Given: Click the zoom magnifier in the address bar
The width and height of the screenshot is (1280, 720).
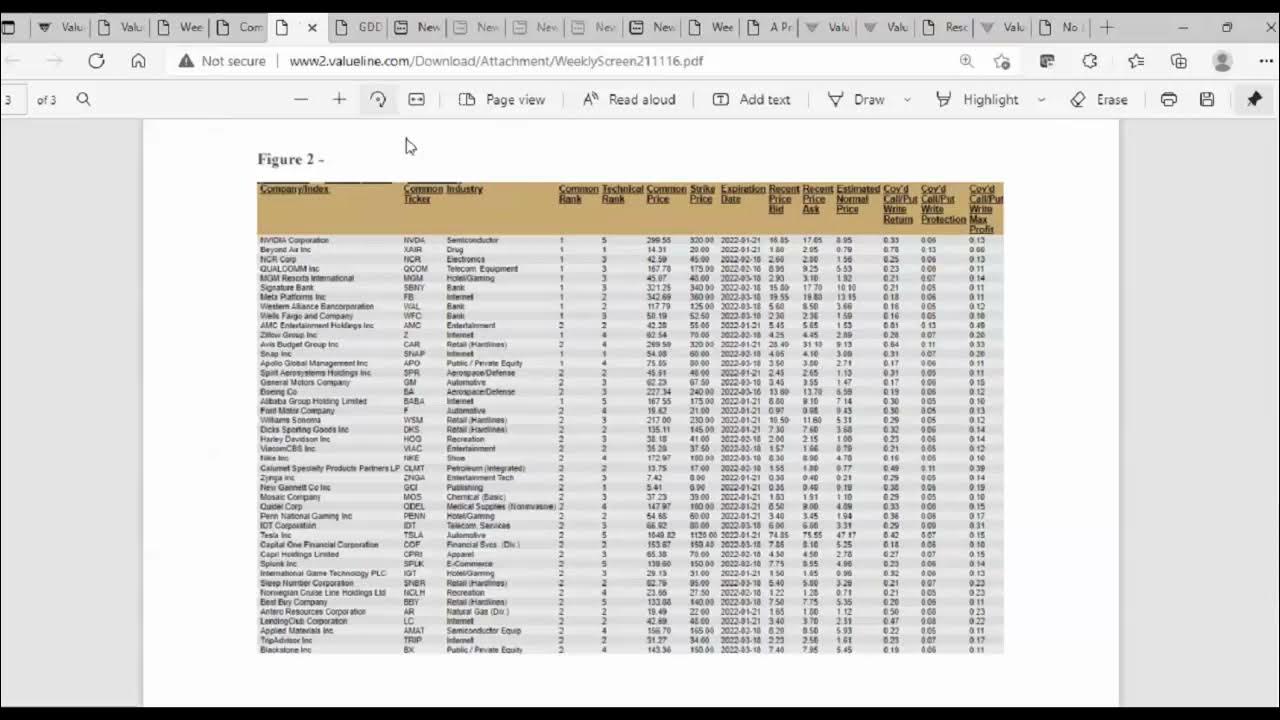Looking at the screenshot, I should click(966, 61).
